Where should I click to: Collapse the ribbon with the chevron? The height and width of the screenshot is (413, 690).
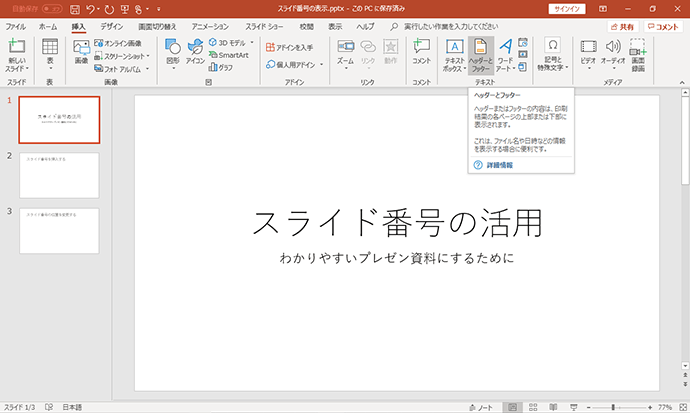682,82
